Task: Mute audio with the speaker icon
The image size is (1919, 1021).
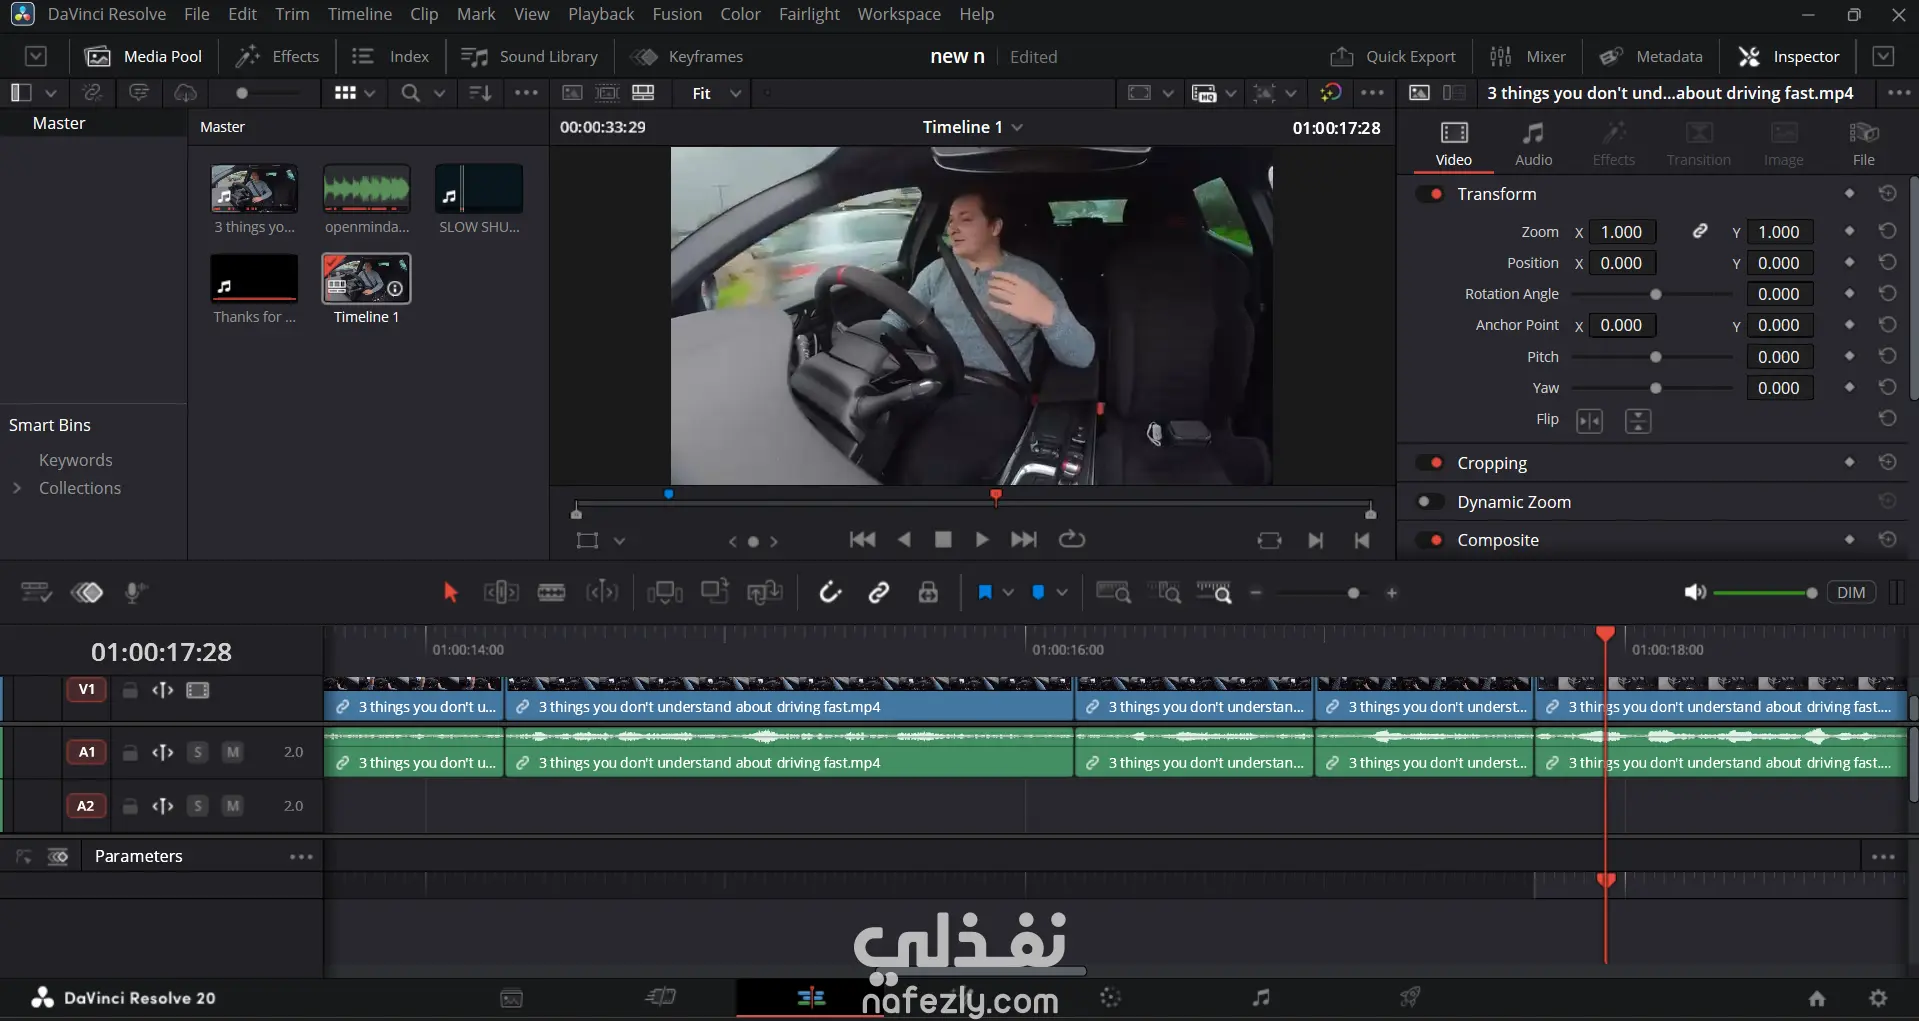Action: point(1695,593)
